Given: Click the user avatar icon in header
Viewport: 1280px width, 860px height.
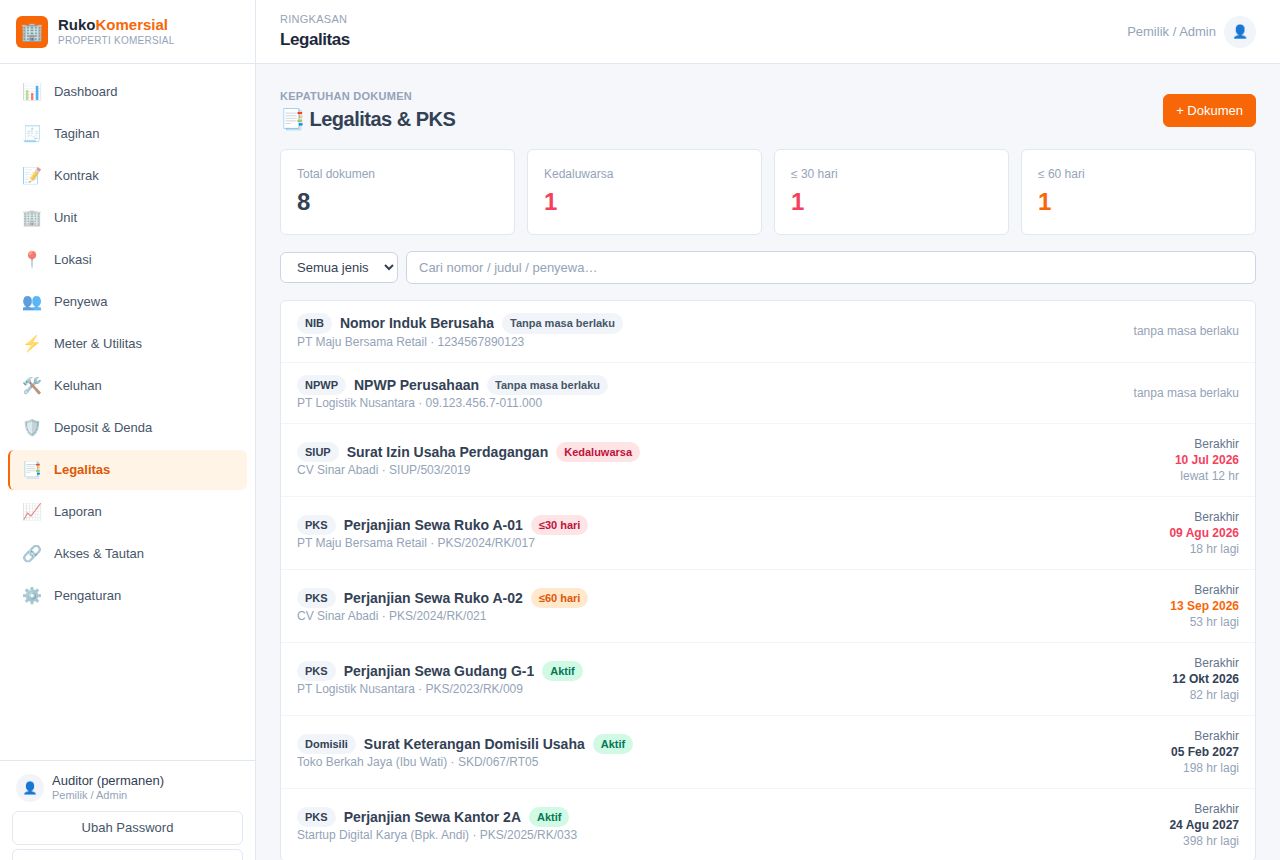Looking at the screenshot, I should [x=1240, y=32].
